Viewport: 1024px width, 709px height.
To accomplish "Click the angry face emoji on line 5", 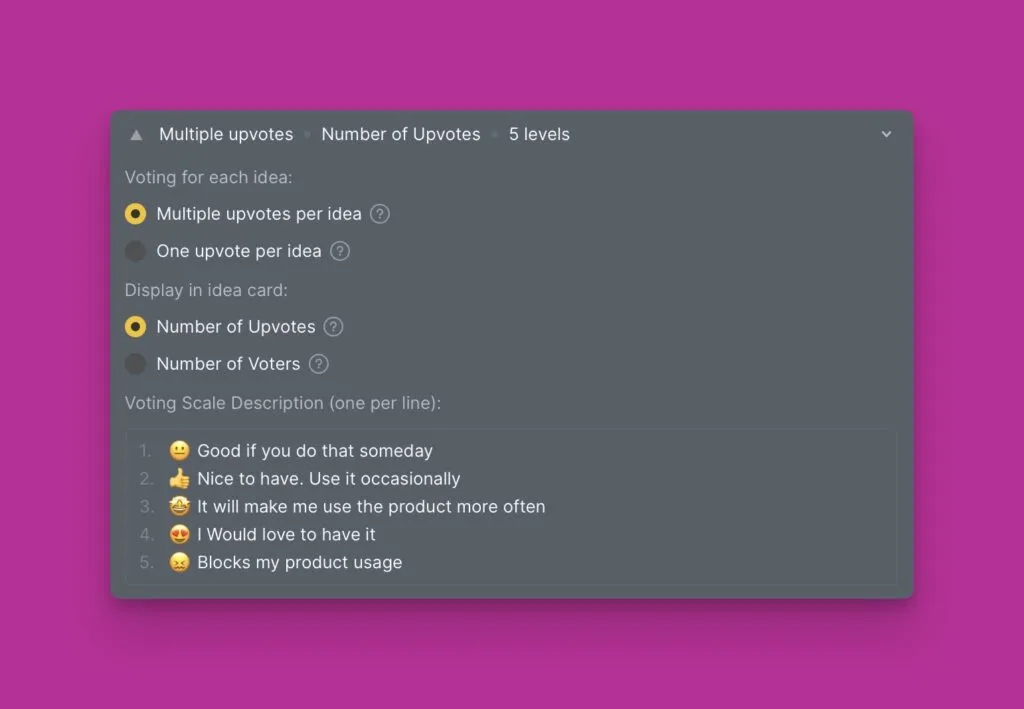I will (179, 563).
